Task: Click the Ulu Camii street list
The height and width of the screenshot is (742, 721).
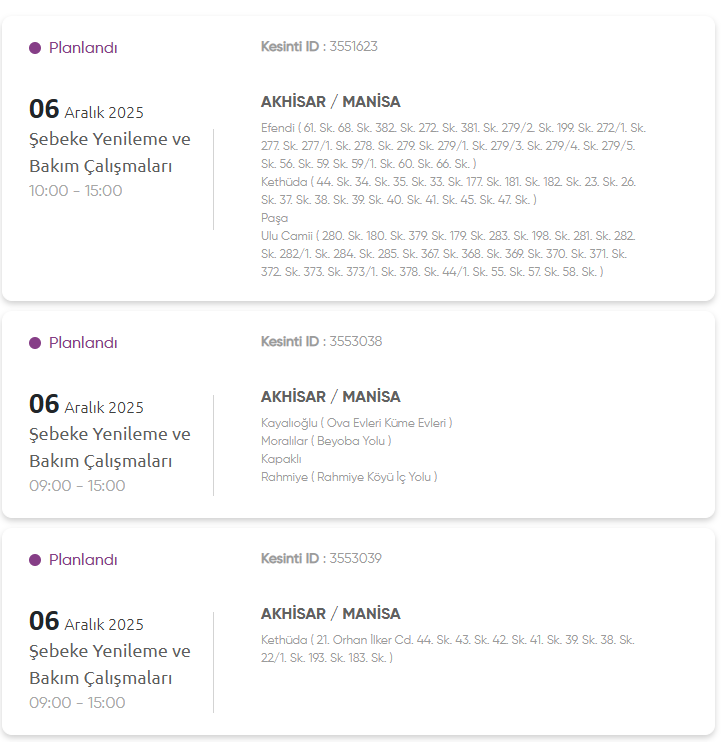Action: 448,254
